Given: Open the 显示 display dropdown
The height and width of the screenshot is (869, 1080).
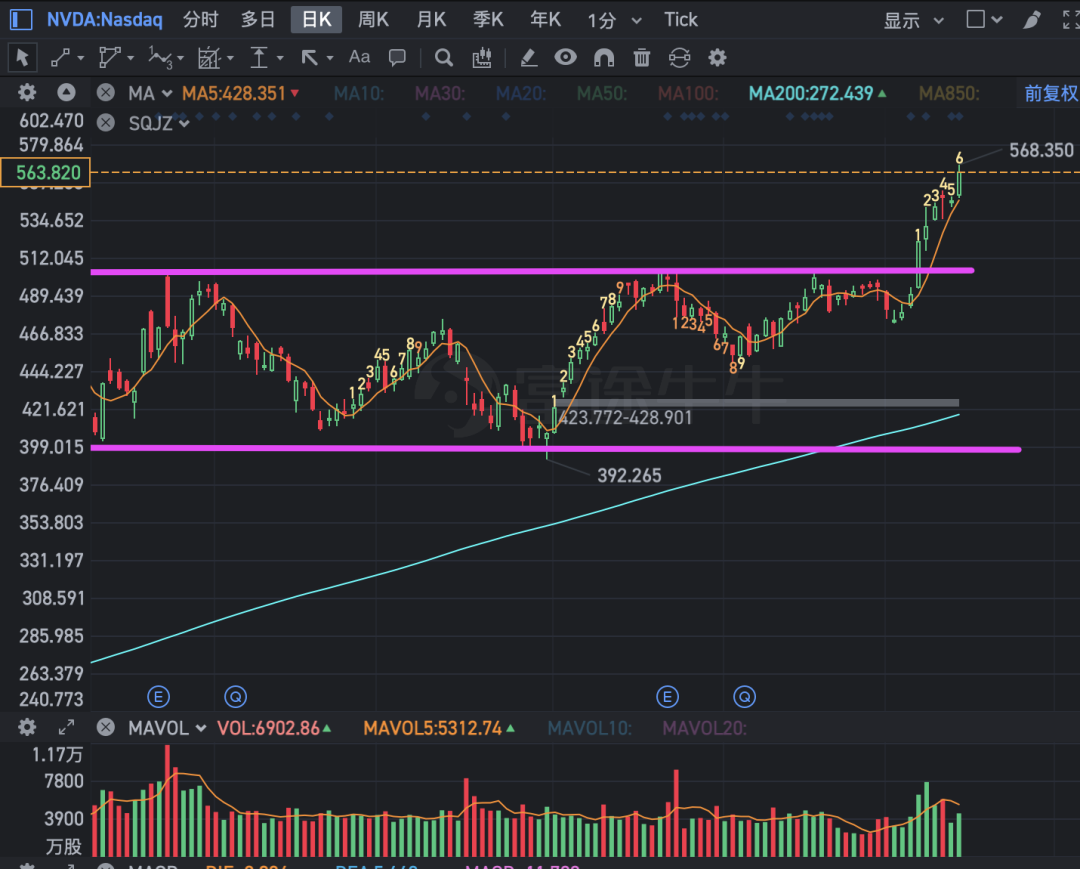Looking at the screenshot, I should point(913,20).
